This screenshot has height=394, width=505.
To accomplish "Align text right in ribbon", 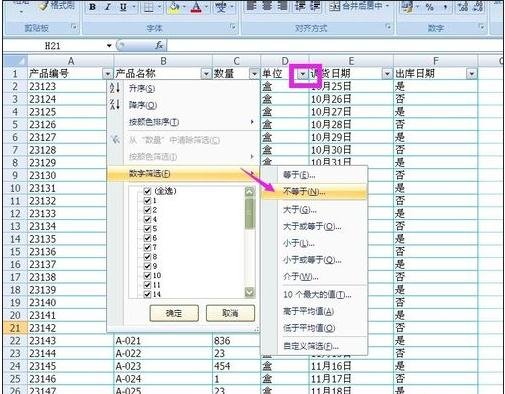I will 282,6.
